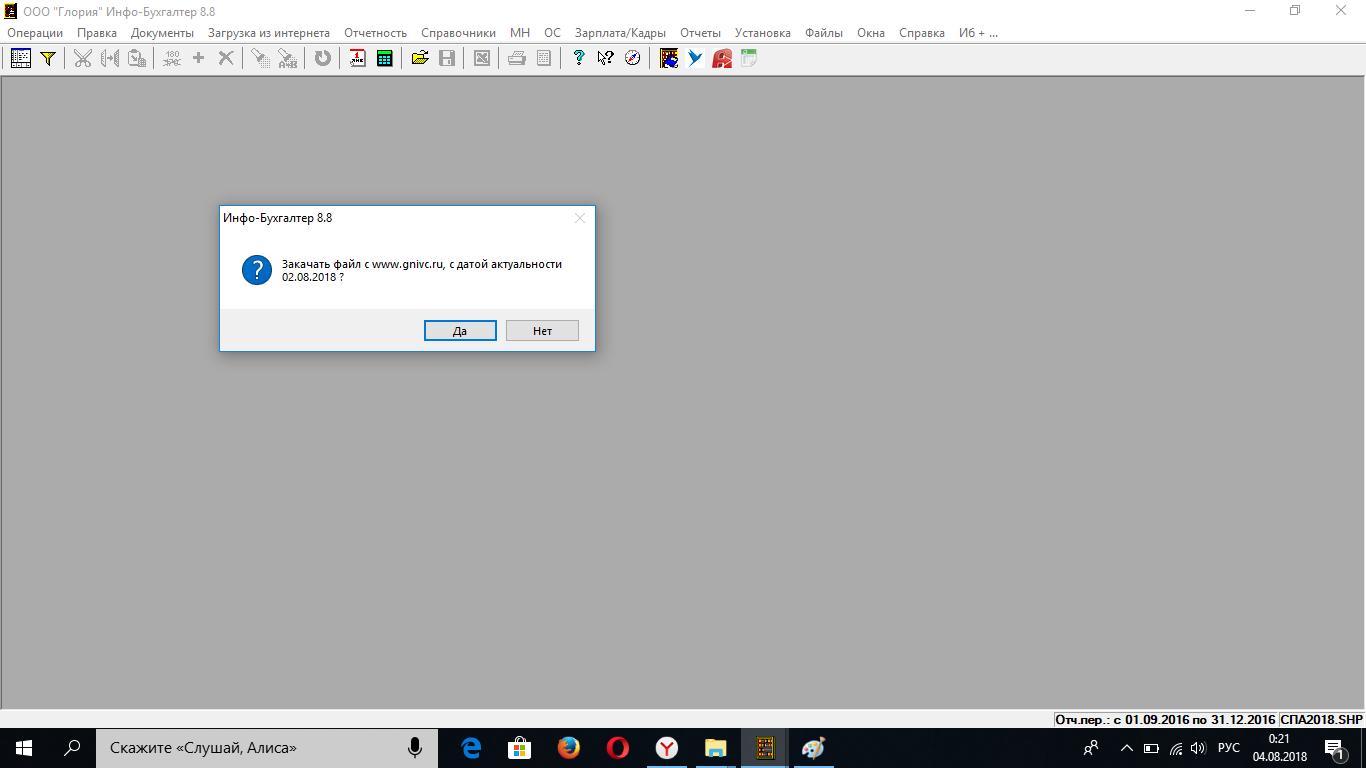This screenshot has width=1366, height=768.
Task: Click the yellow open folder icon
Action: [x=420, y=58]
